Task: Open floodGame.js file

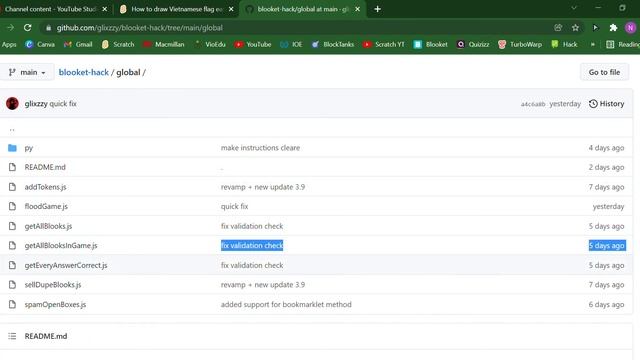Action: 46,206
